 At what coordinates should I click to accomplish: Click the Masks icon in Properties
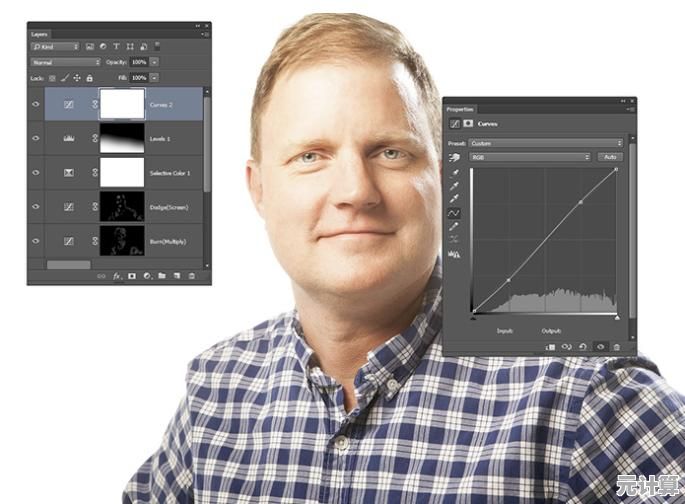(468, 124)
